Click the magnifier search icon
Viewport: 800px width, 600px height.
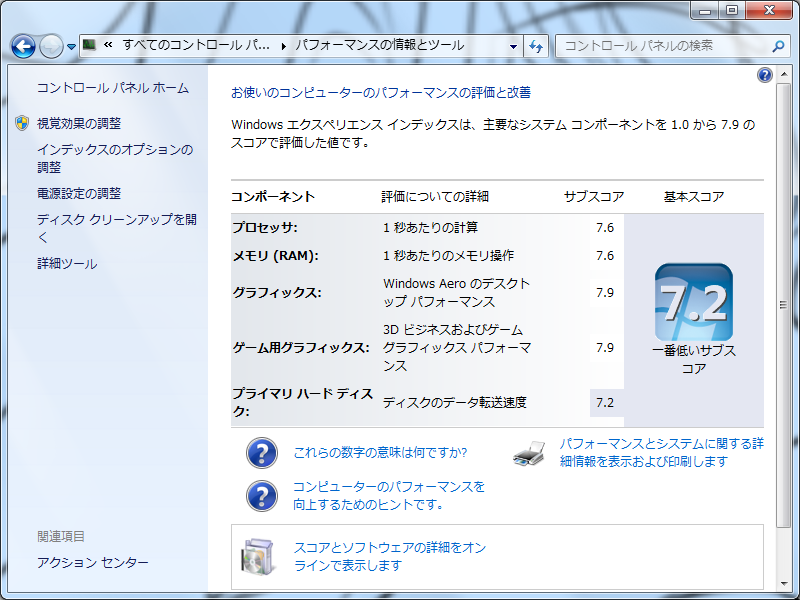tap(779, 46)
